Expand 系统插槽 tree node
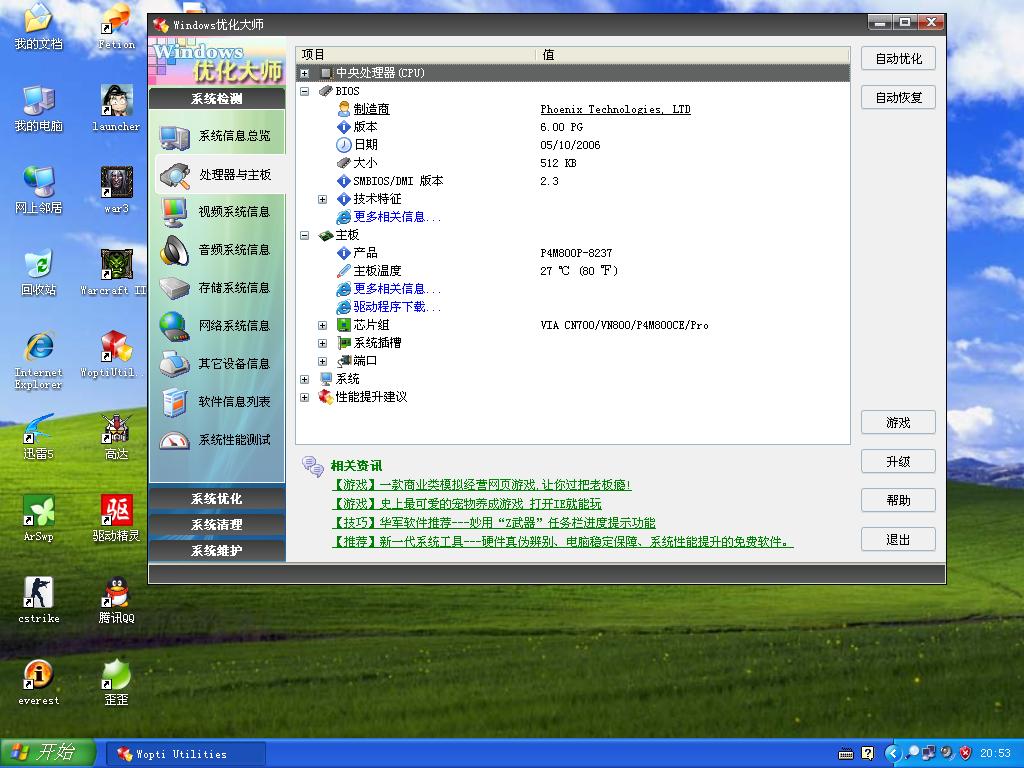Viewport: 1024px width, 768px height. pyautogui.click(x=323, y=343)
